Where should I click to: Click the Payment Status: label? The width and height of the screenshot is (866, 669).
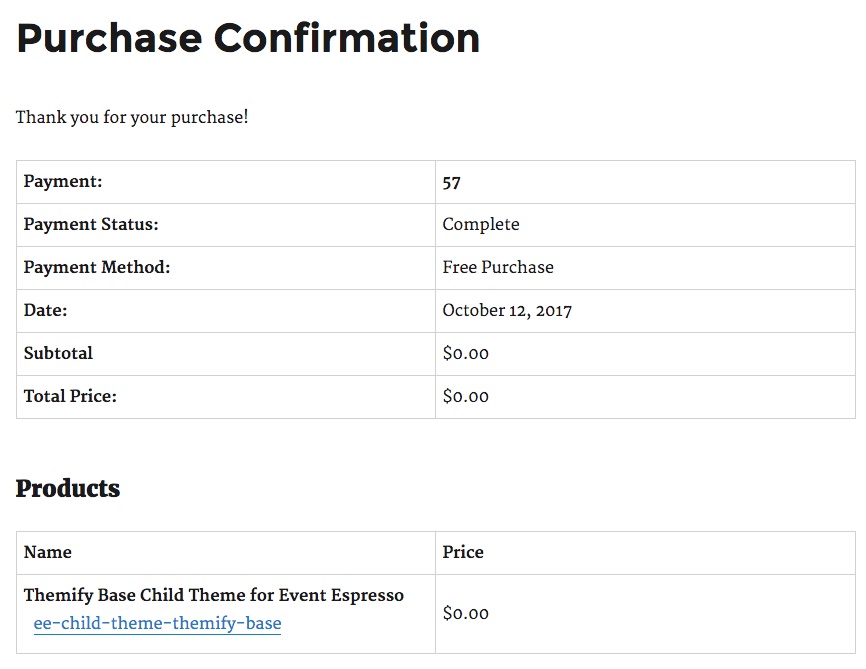tap(91, 224)
